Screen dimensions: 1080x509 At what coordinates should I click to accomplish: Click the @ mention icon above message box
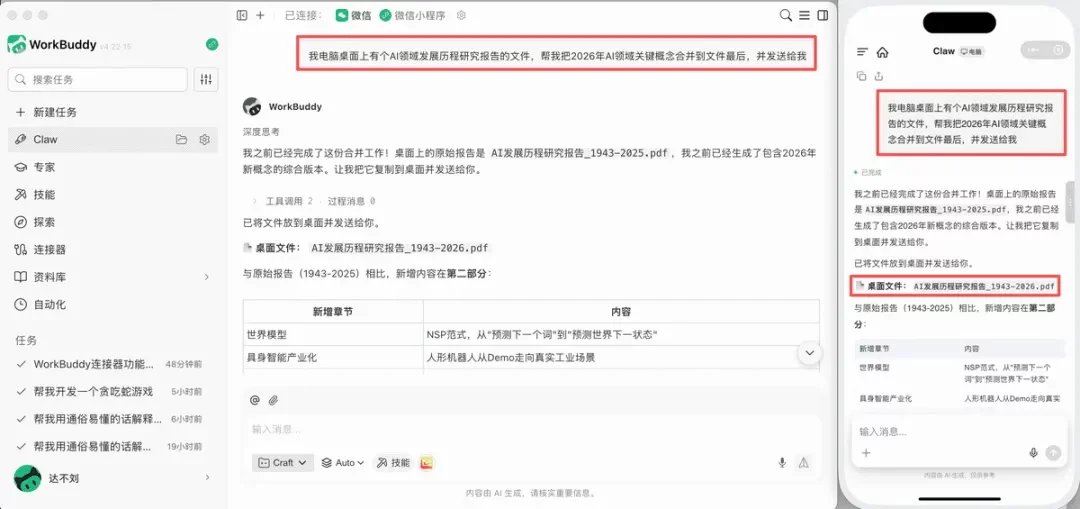point(255,400)
